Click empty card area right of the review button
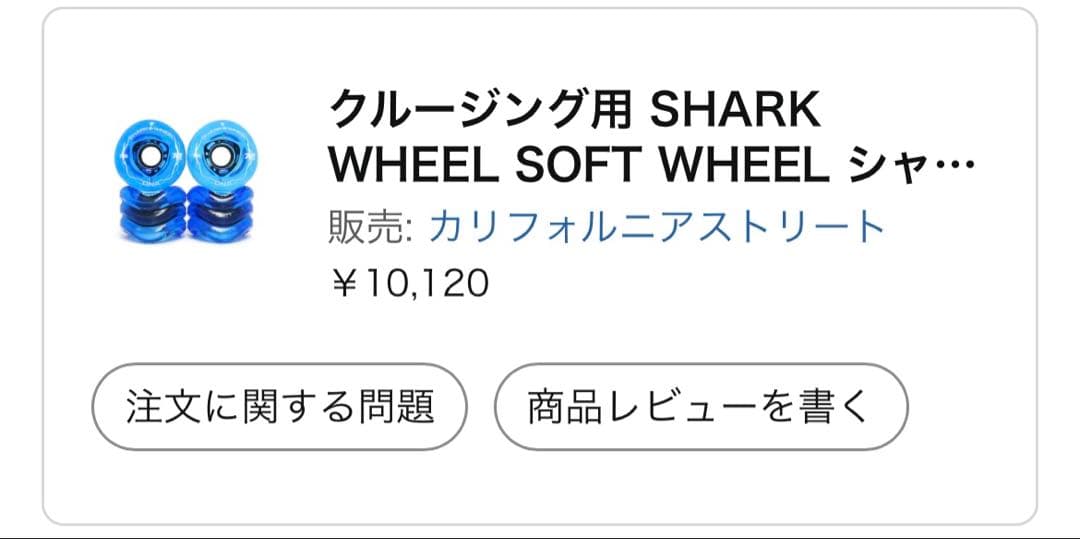 [x=970, y=407]
